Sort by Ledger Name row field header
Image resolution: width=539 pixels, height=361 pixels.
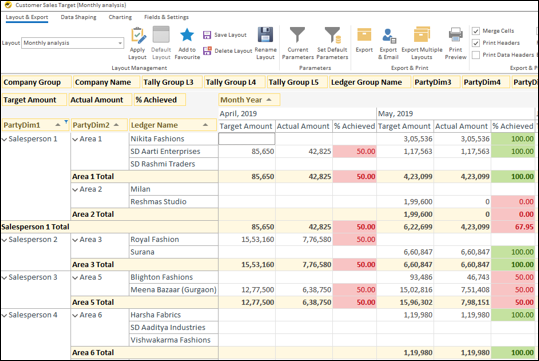(173, 125)
